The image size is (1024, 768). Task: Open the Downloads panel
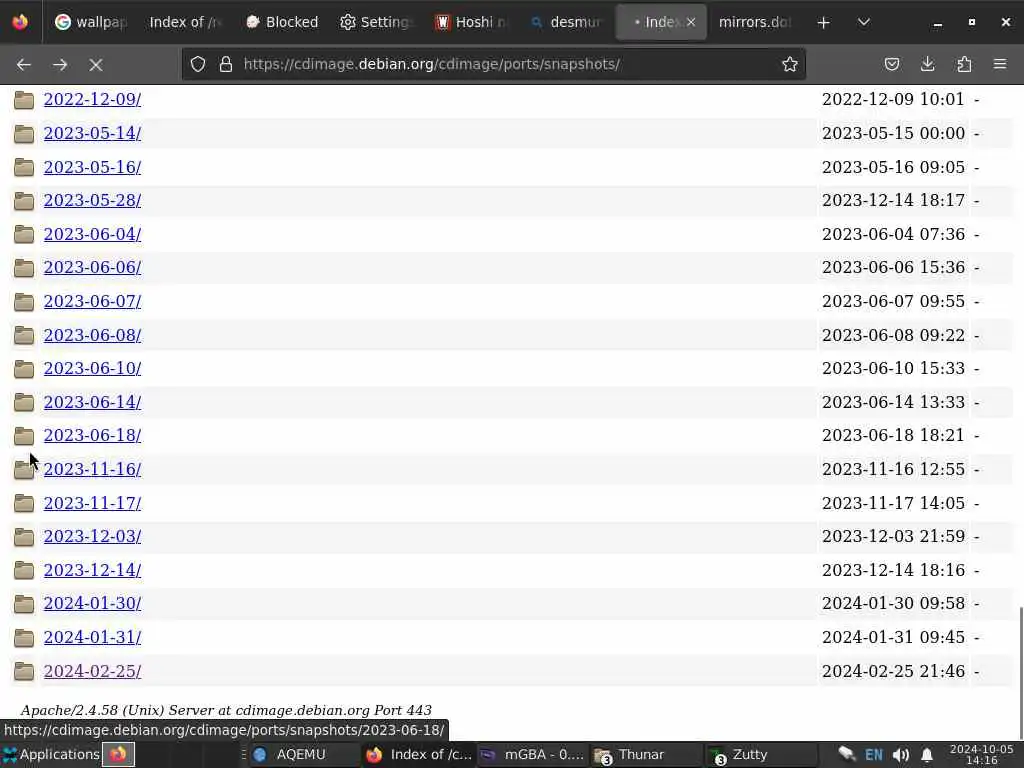[x=927, y=64]
